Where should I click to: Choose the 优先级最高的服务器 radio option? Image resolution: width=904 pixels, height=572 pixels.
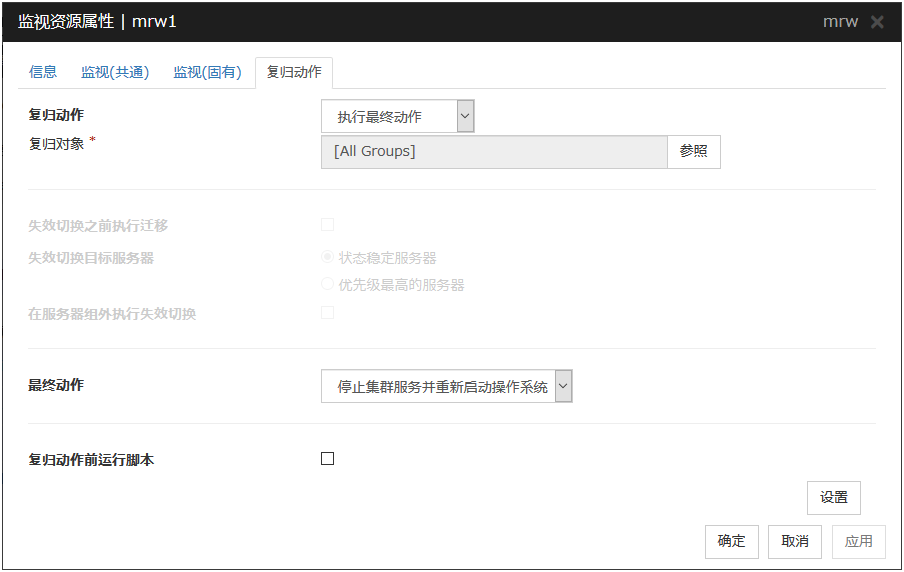click(x=327, y=285)
